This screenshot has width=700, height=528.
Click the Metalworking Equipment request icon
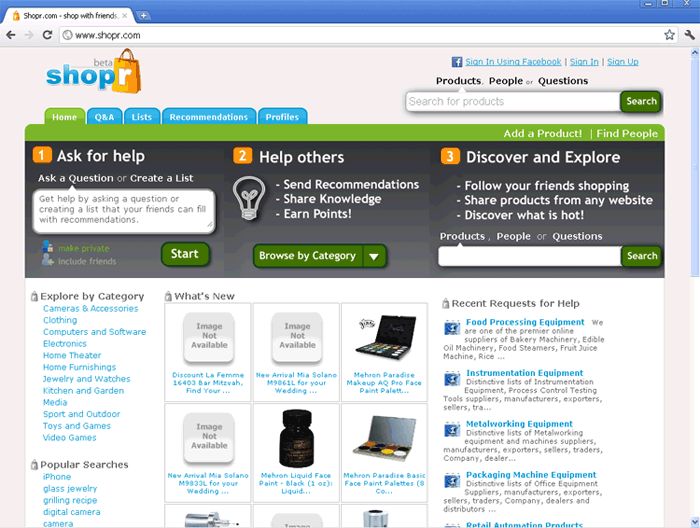click(452, 428)
